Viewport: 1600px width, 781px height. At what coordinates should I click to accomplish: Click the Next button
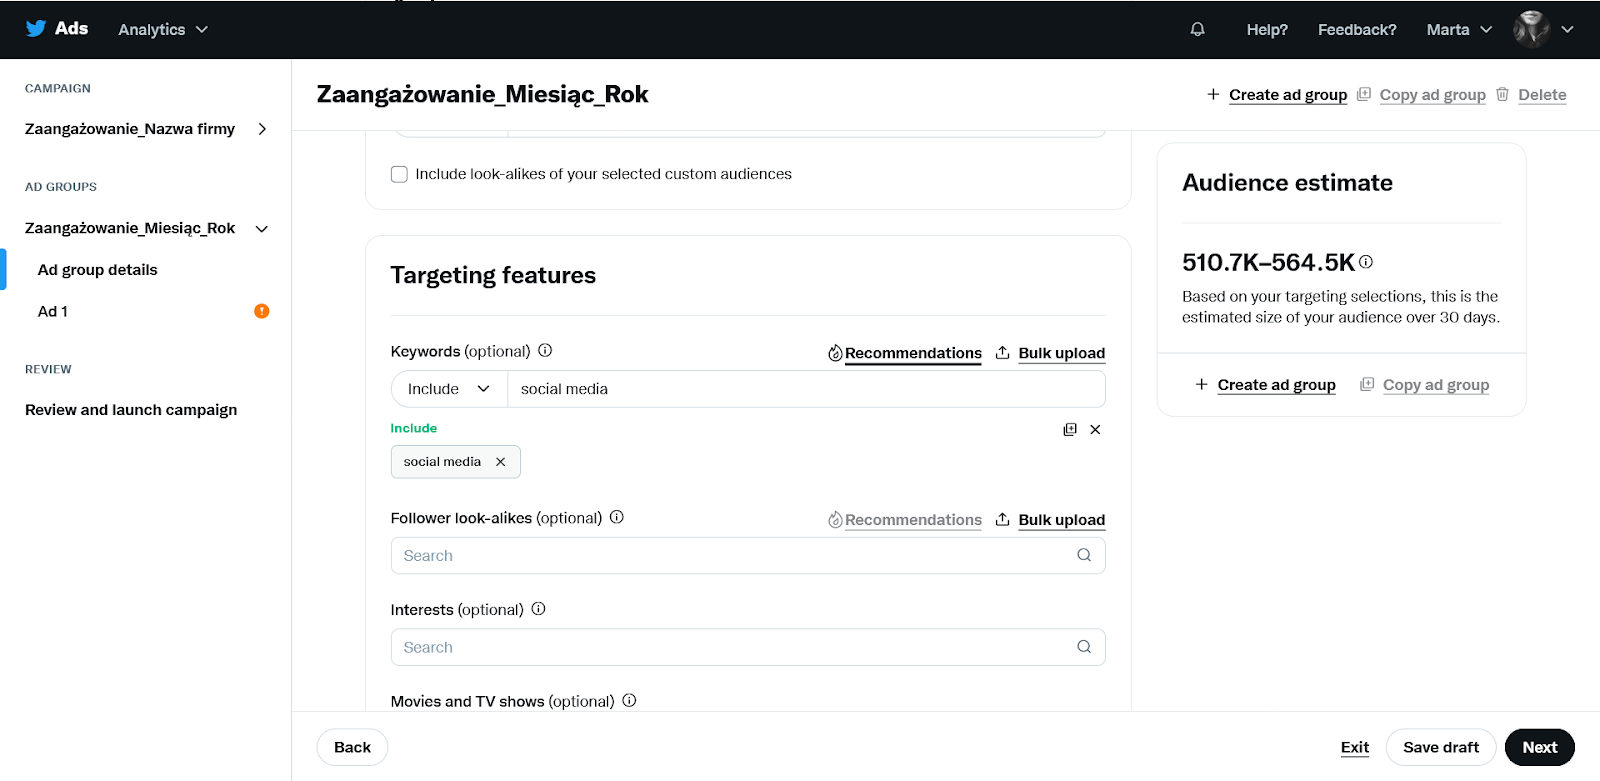1540,747
